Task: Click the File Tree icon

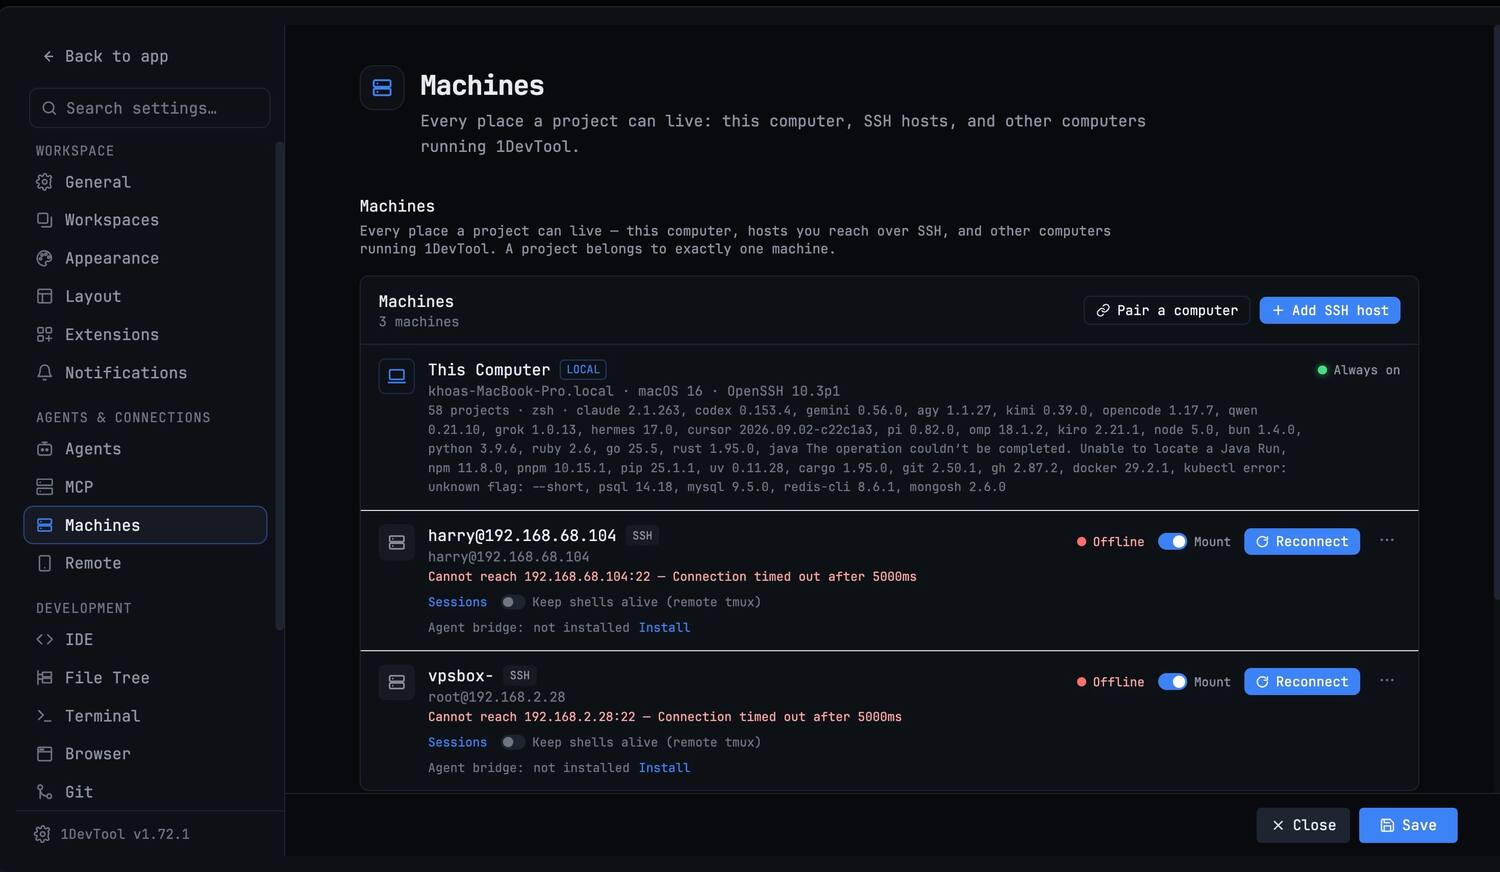Action: (44, 677)
